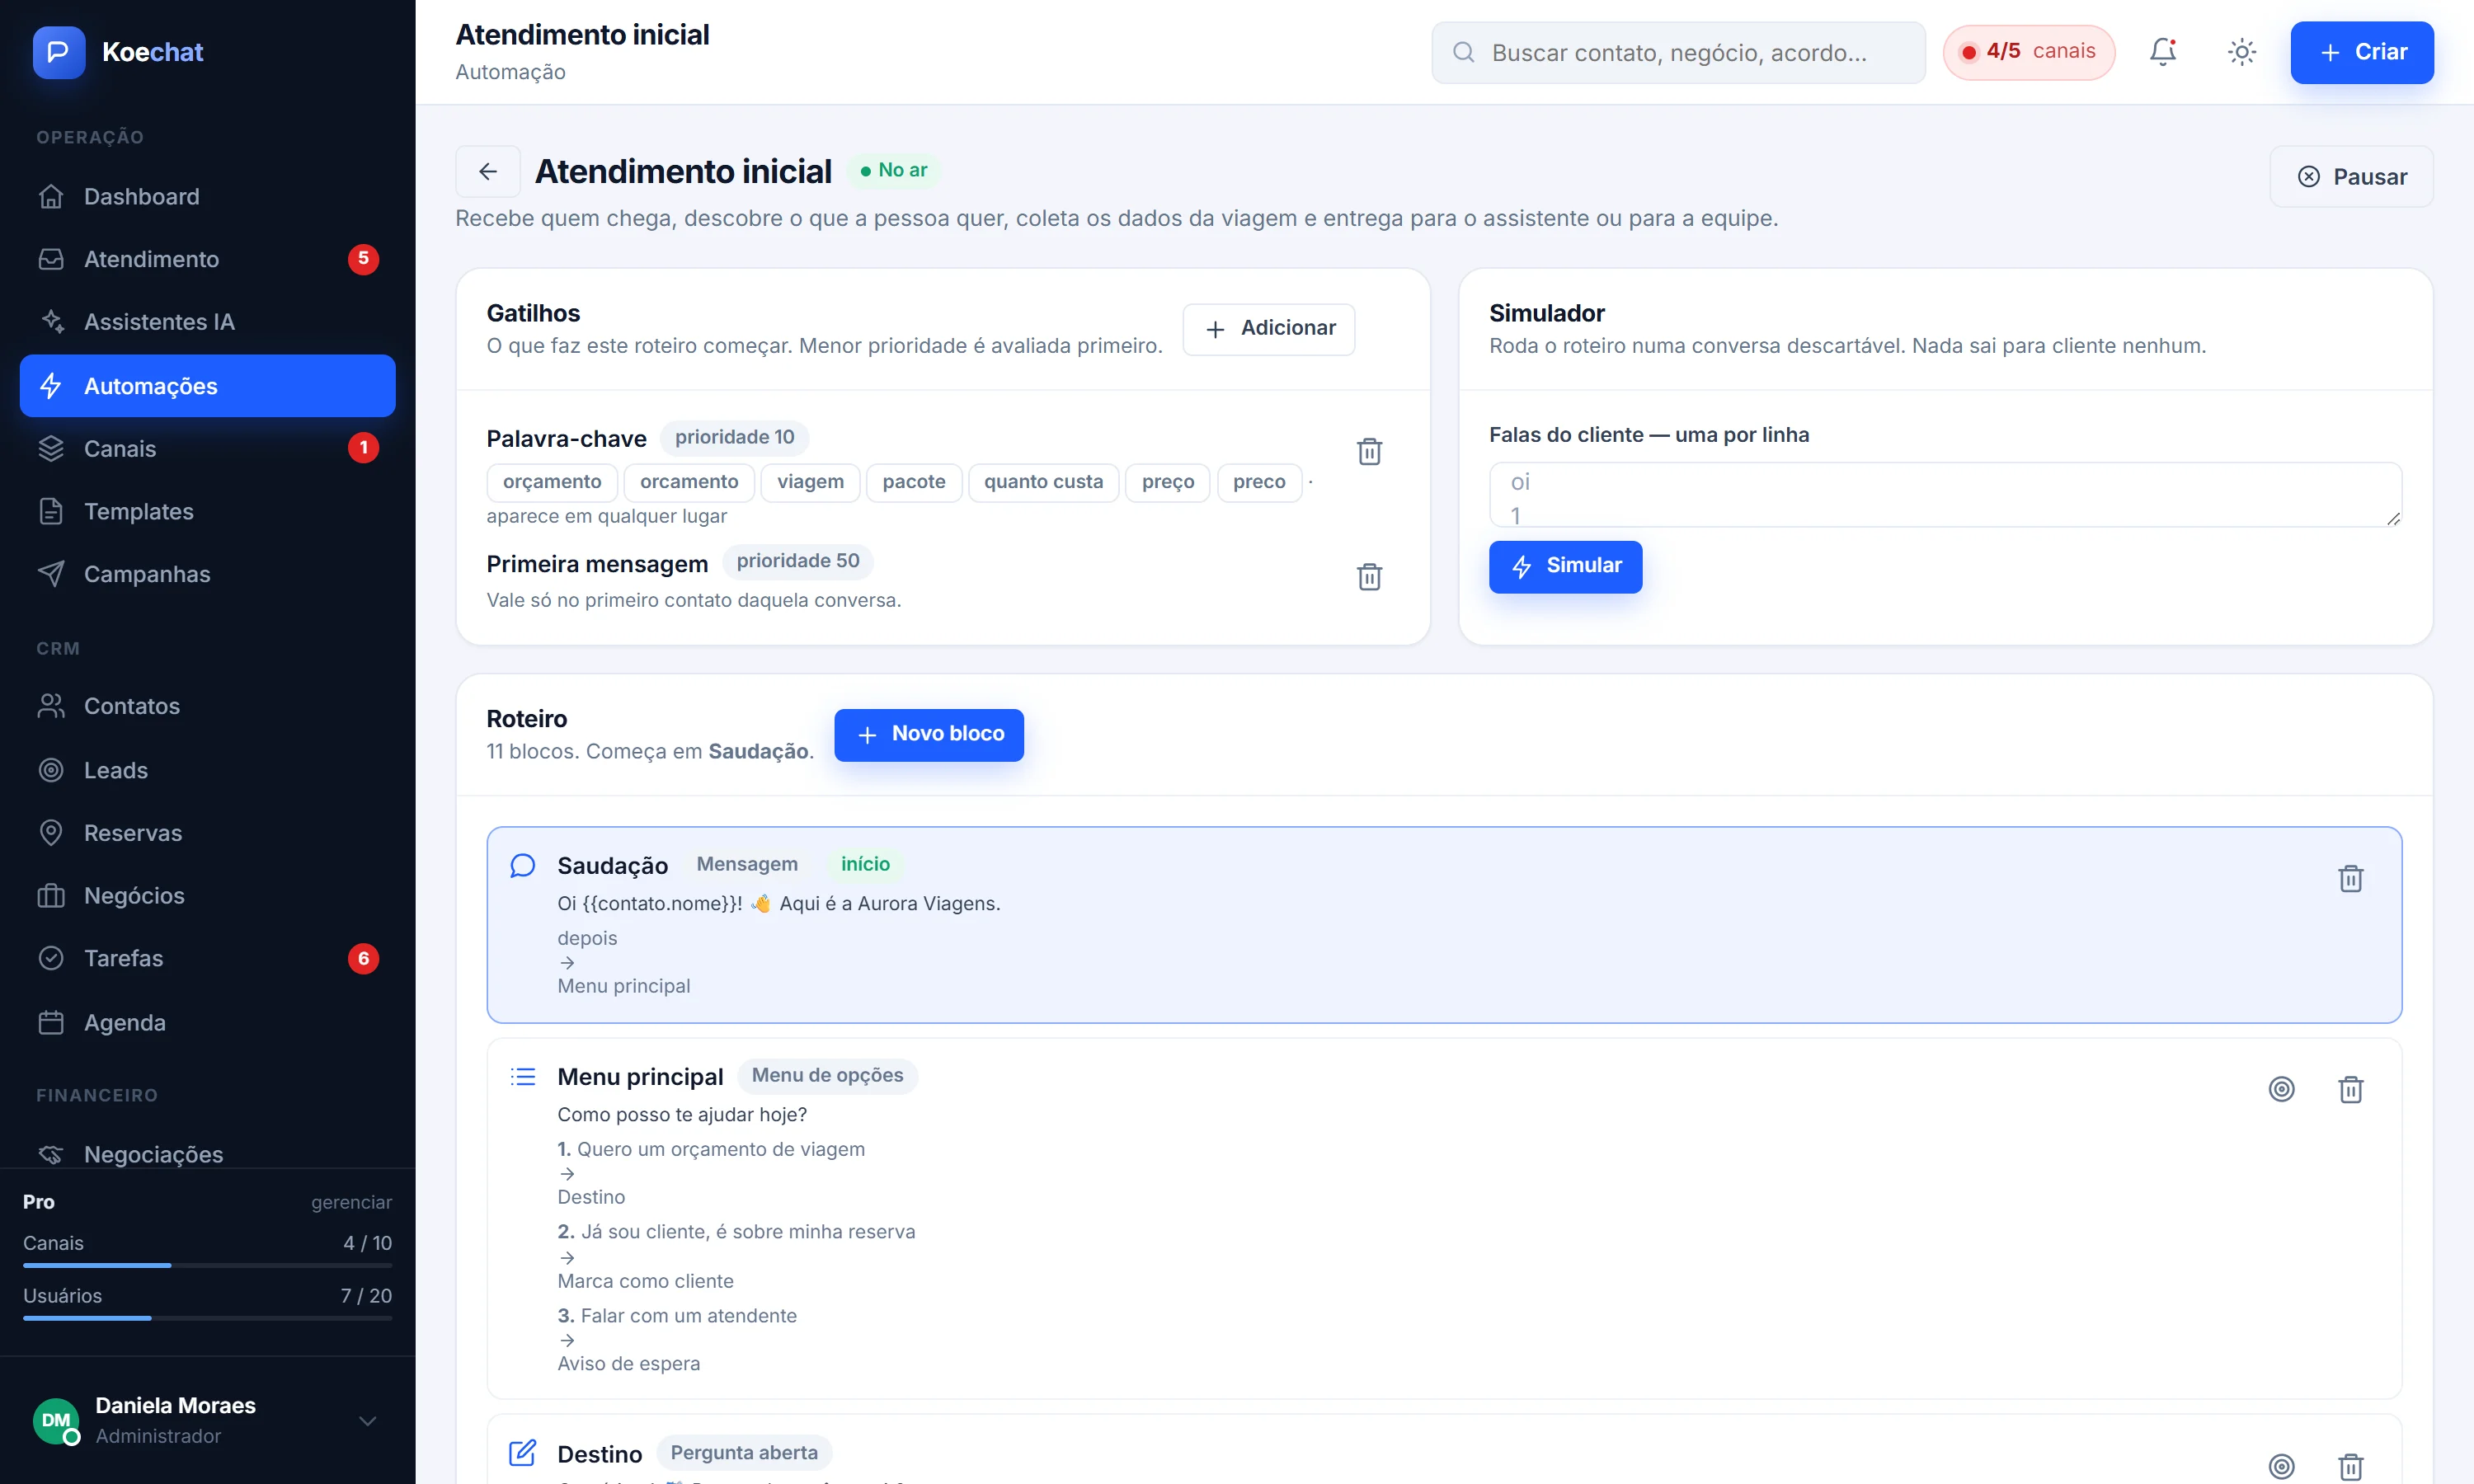Open Campanhas page
Image resolution: width=2474 pixels, height=1484 pixels.
tap(208, 574)
